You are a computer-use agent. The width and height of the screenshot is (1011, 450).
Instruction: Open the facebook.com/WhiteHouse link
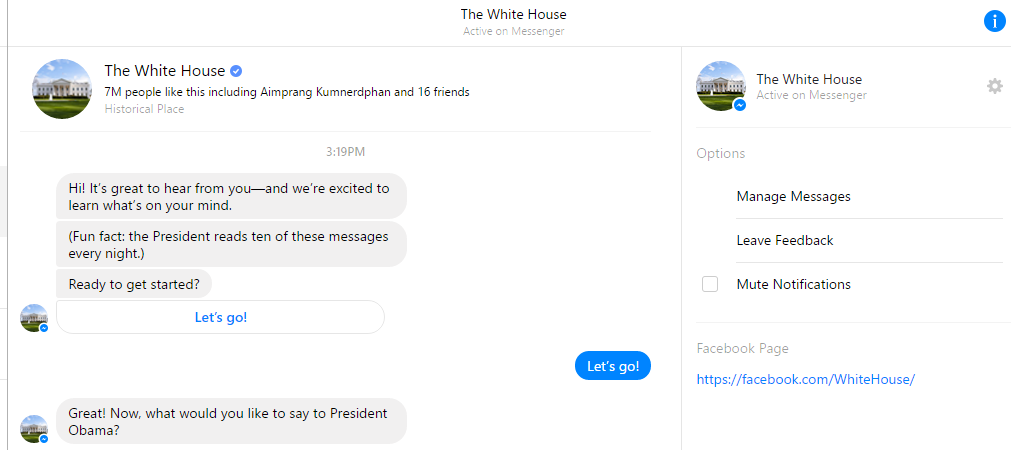[806, 379]
